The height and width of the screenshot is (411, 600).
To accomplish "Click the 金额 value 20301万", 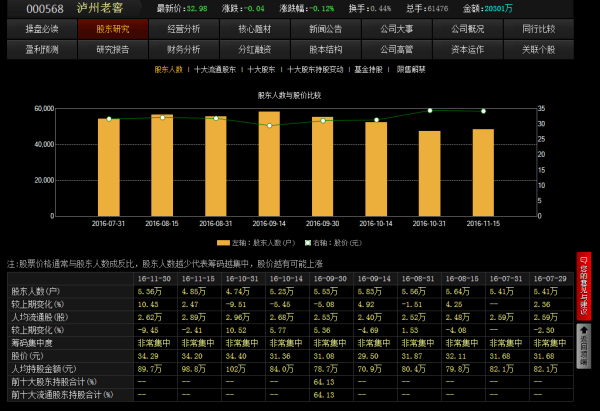I will (x=498, y=8).
